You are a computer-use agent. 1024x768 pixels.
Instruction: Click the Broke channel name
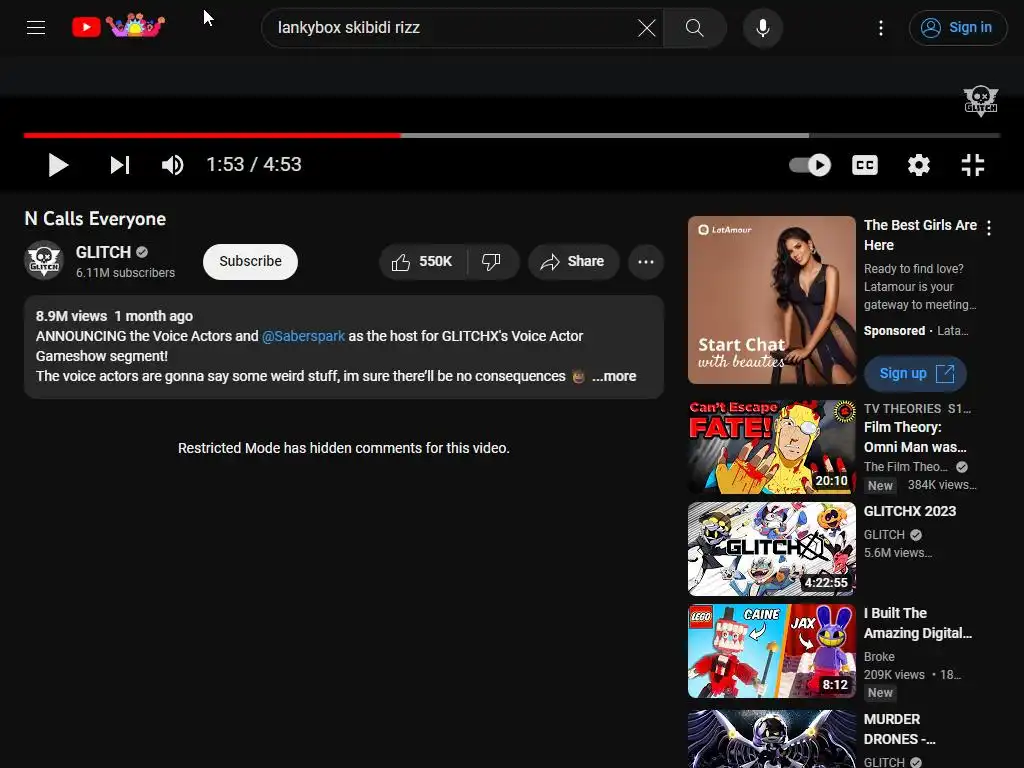coord(879,656)
